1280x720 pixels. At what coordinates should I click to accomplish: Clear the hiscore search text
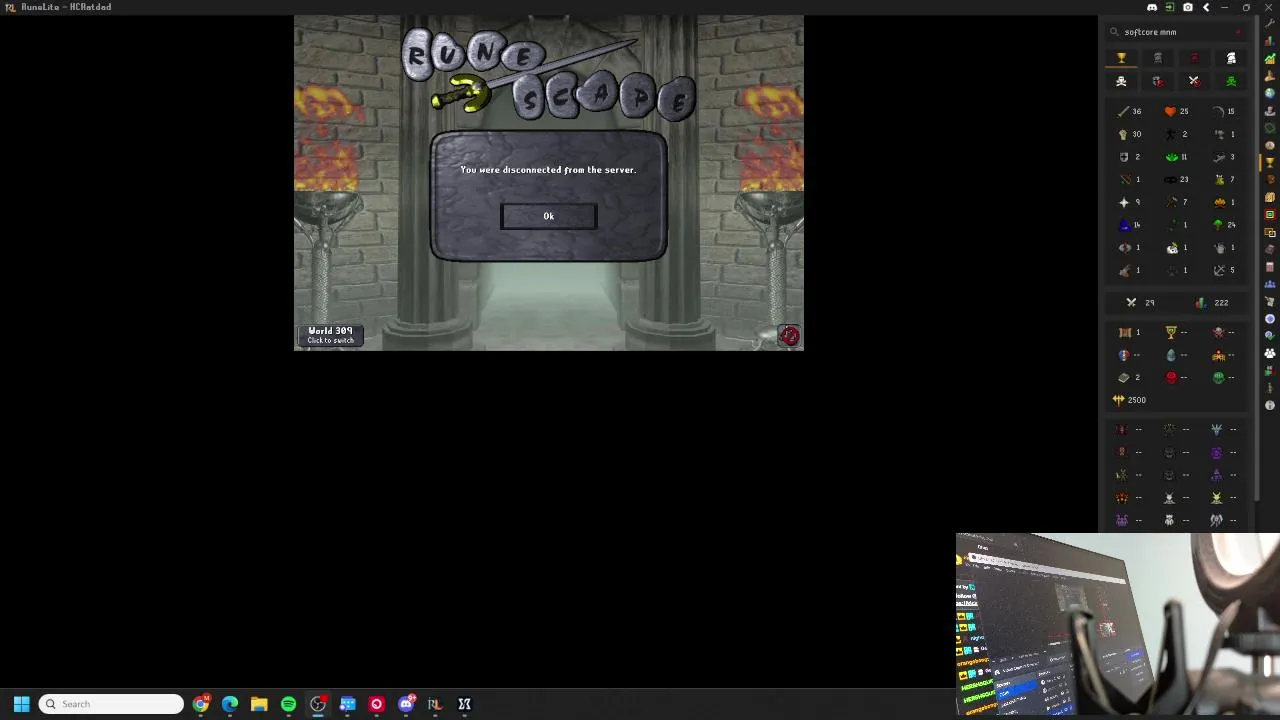[1239, 32]
